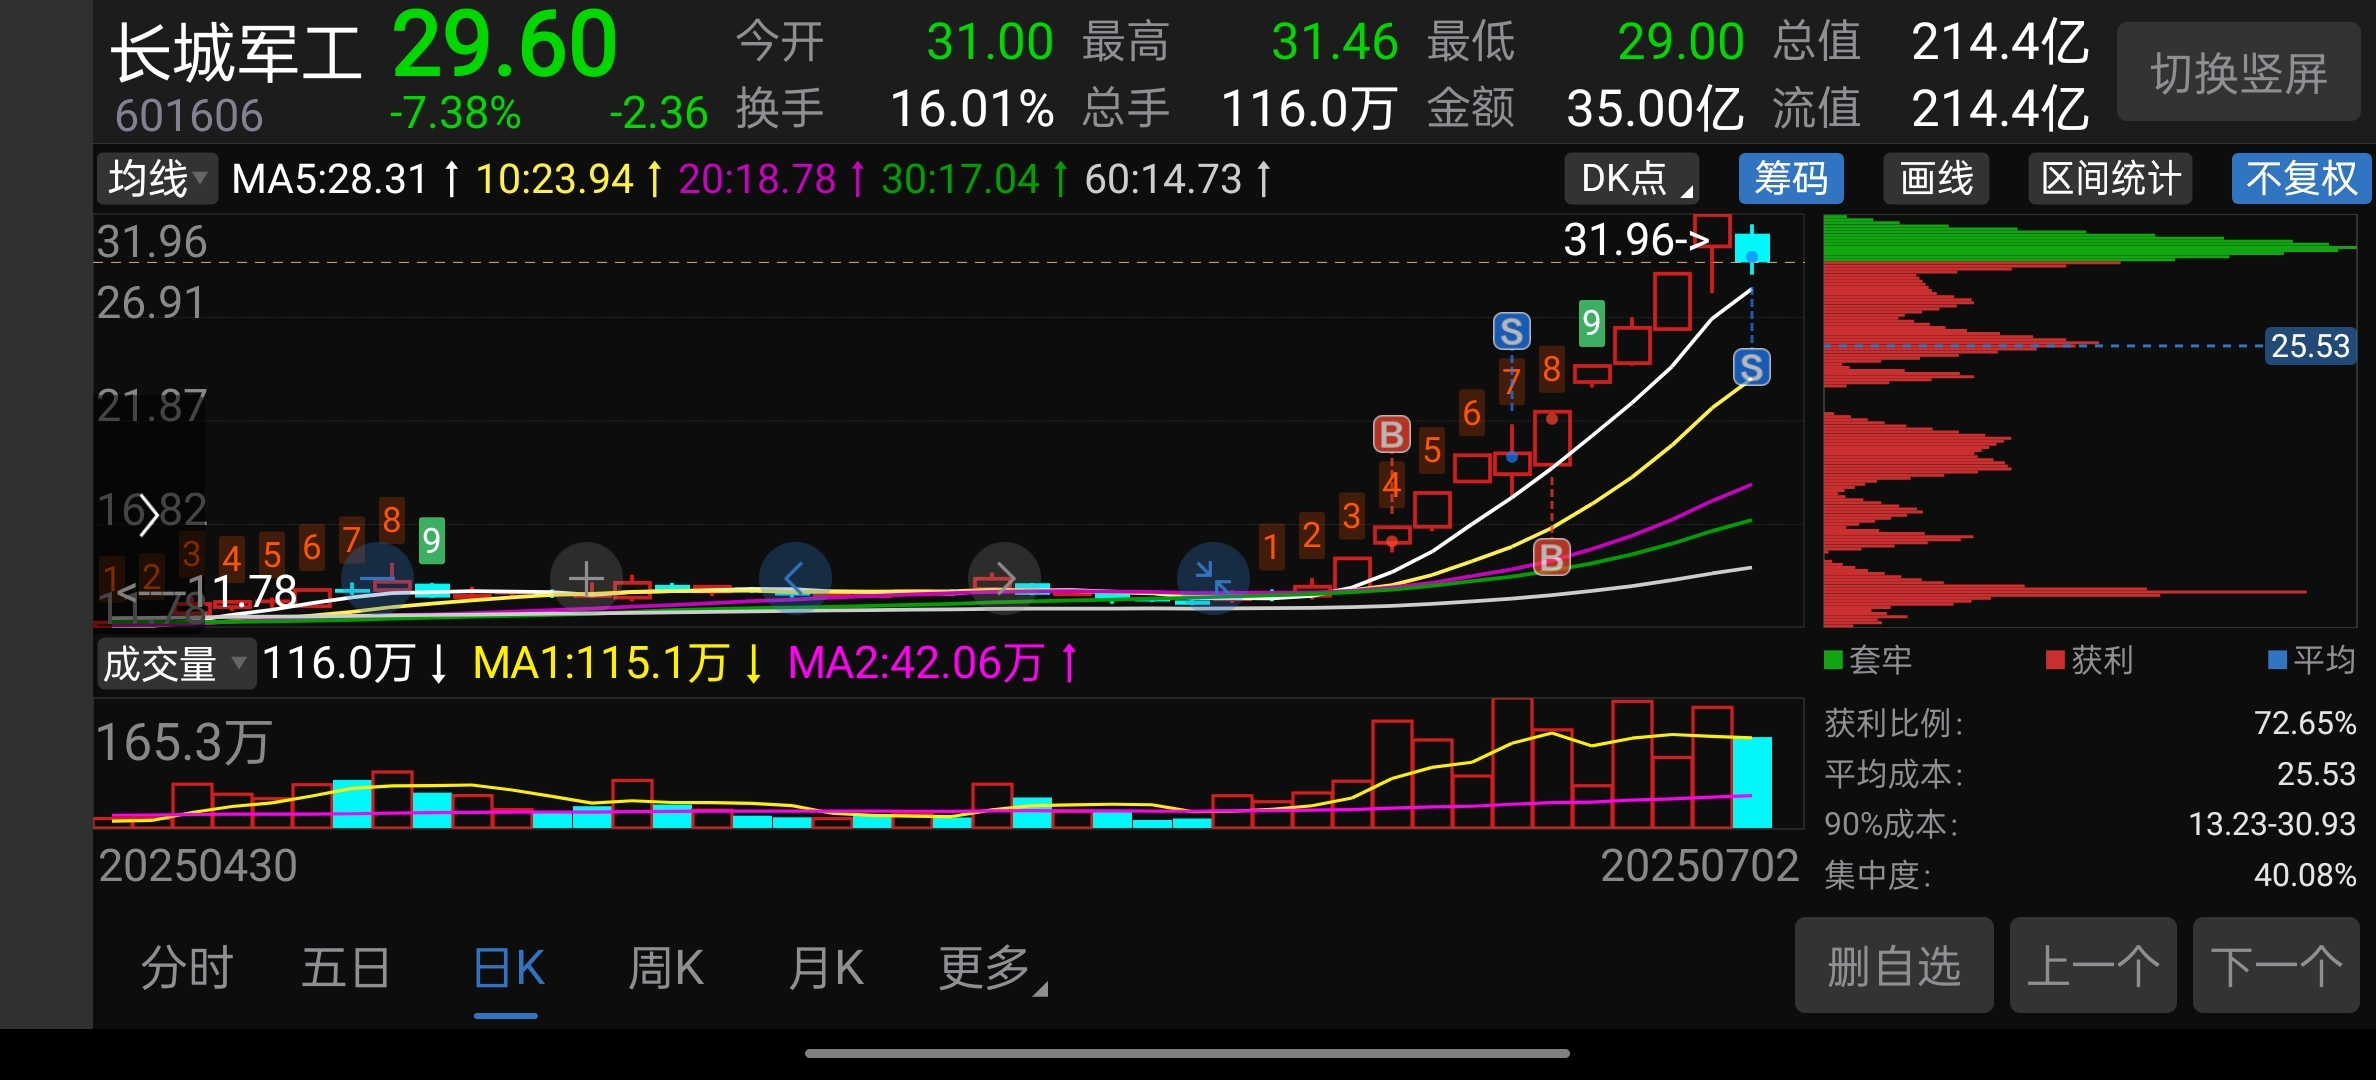Tap the MA5:28.31 indicator value
The image size is (2376, 1080).
pyautogui.click(x=330, y=180)
